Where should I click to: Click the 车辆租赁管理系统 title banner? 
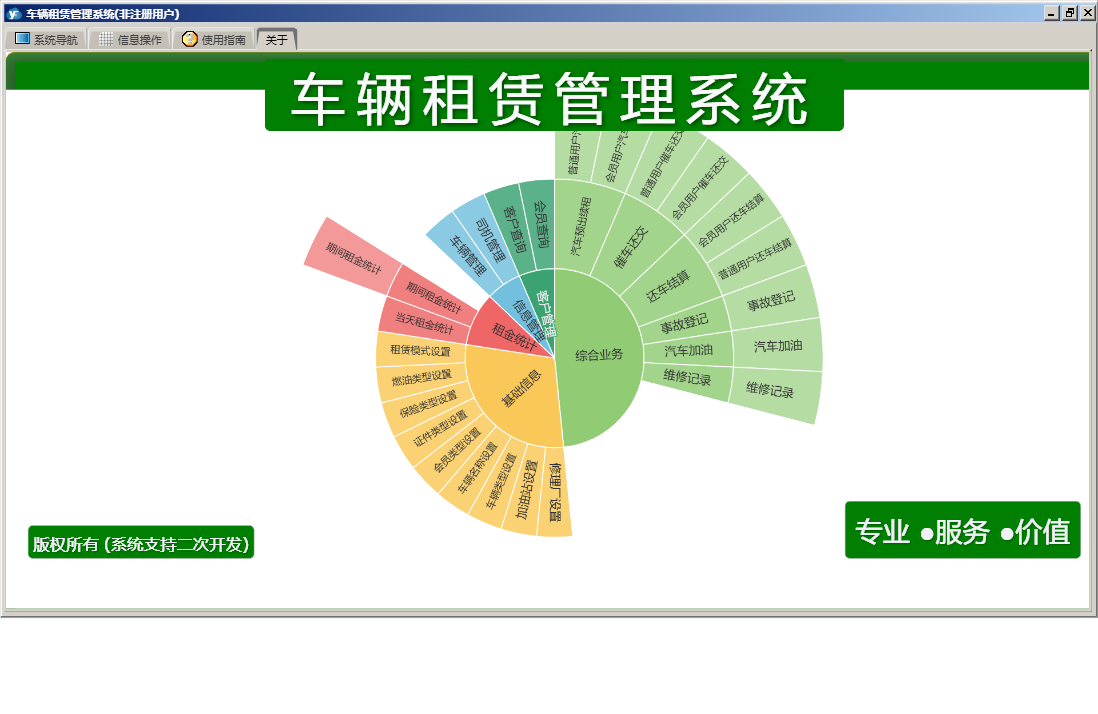[554, 96]
